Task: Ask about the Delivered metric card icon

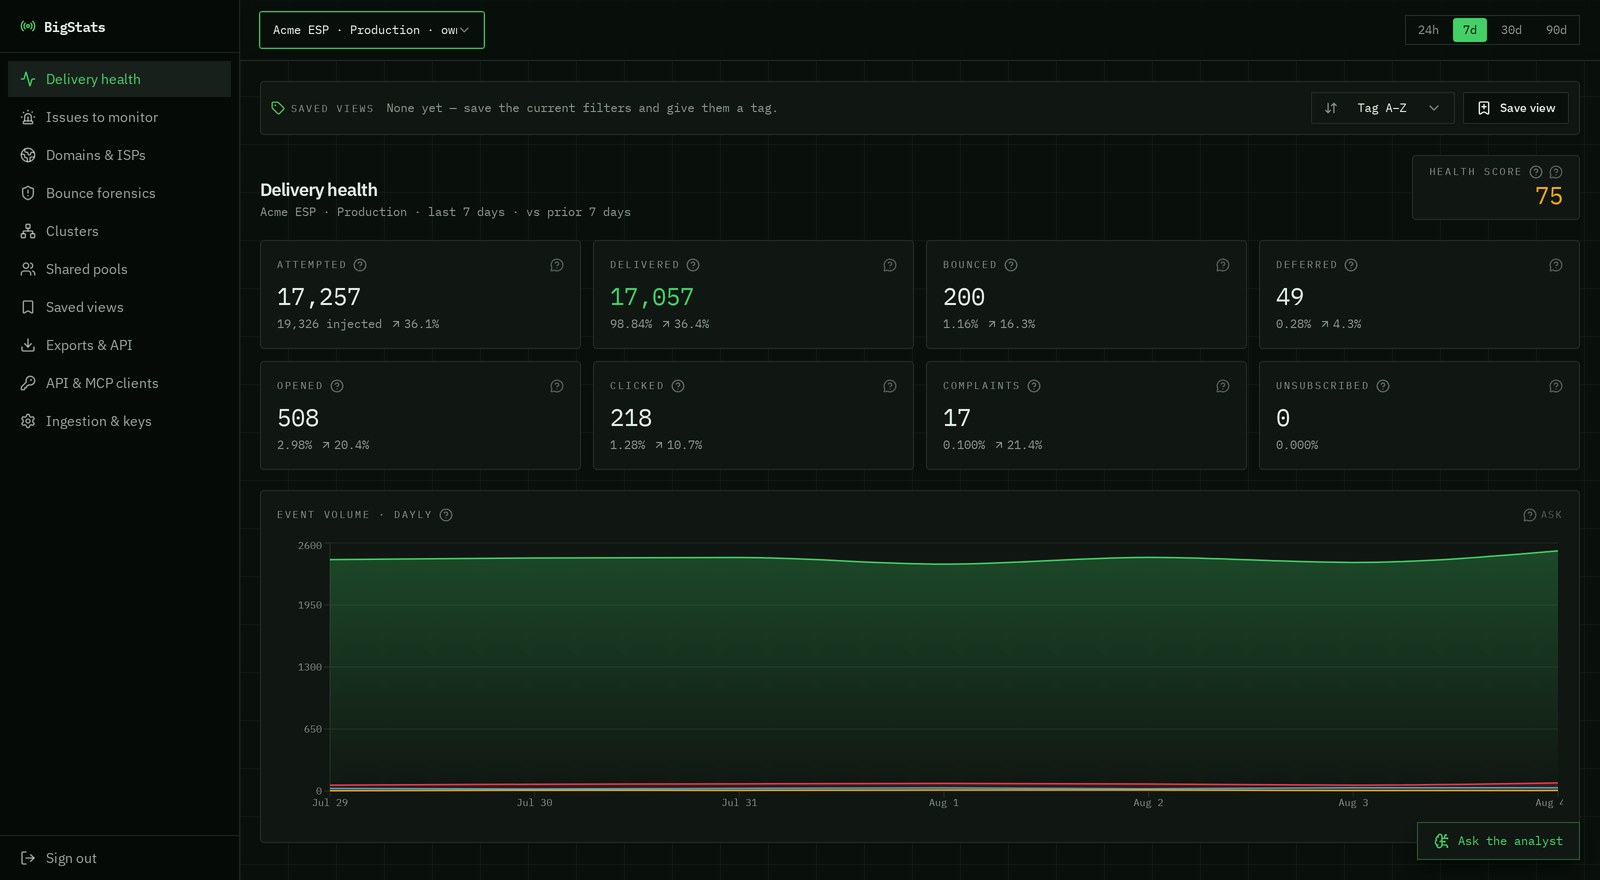Action: [890, 265]
